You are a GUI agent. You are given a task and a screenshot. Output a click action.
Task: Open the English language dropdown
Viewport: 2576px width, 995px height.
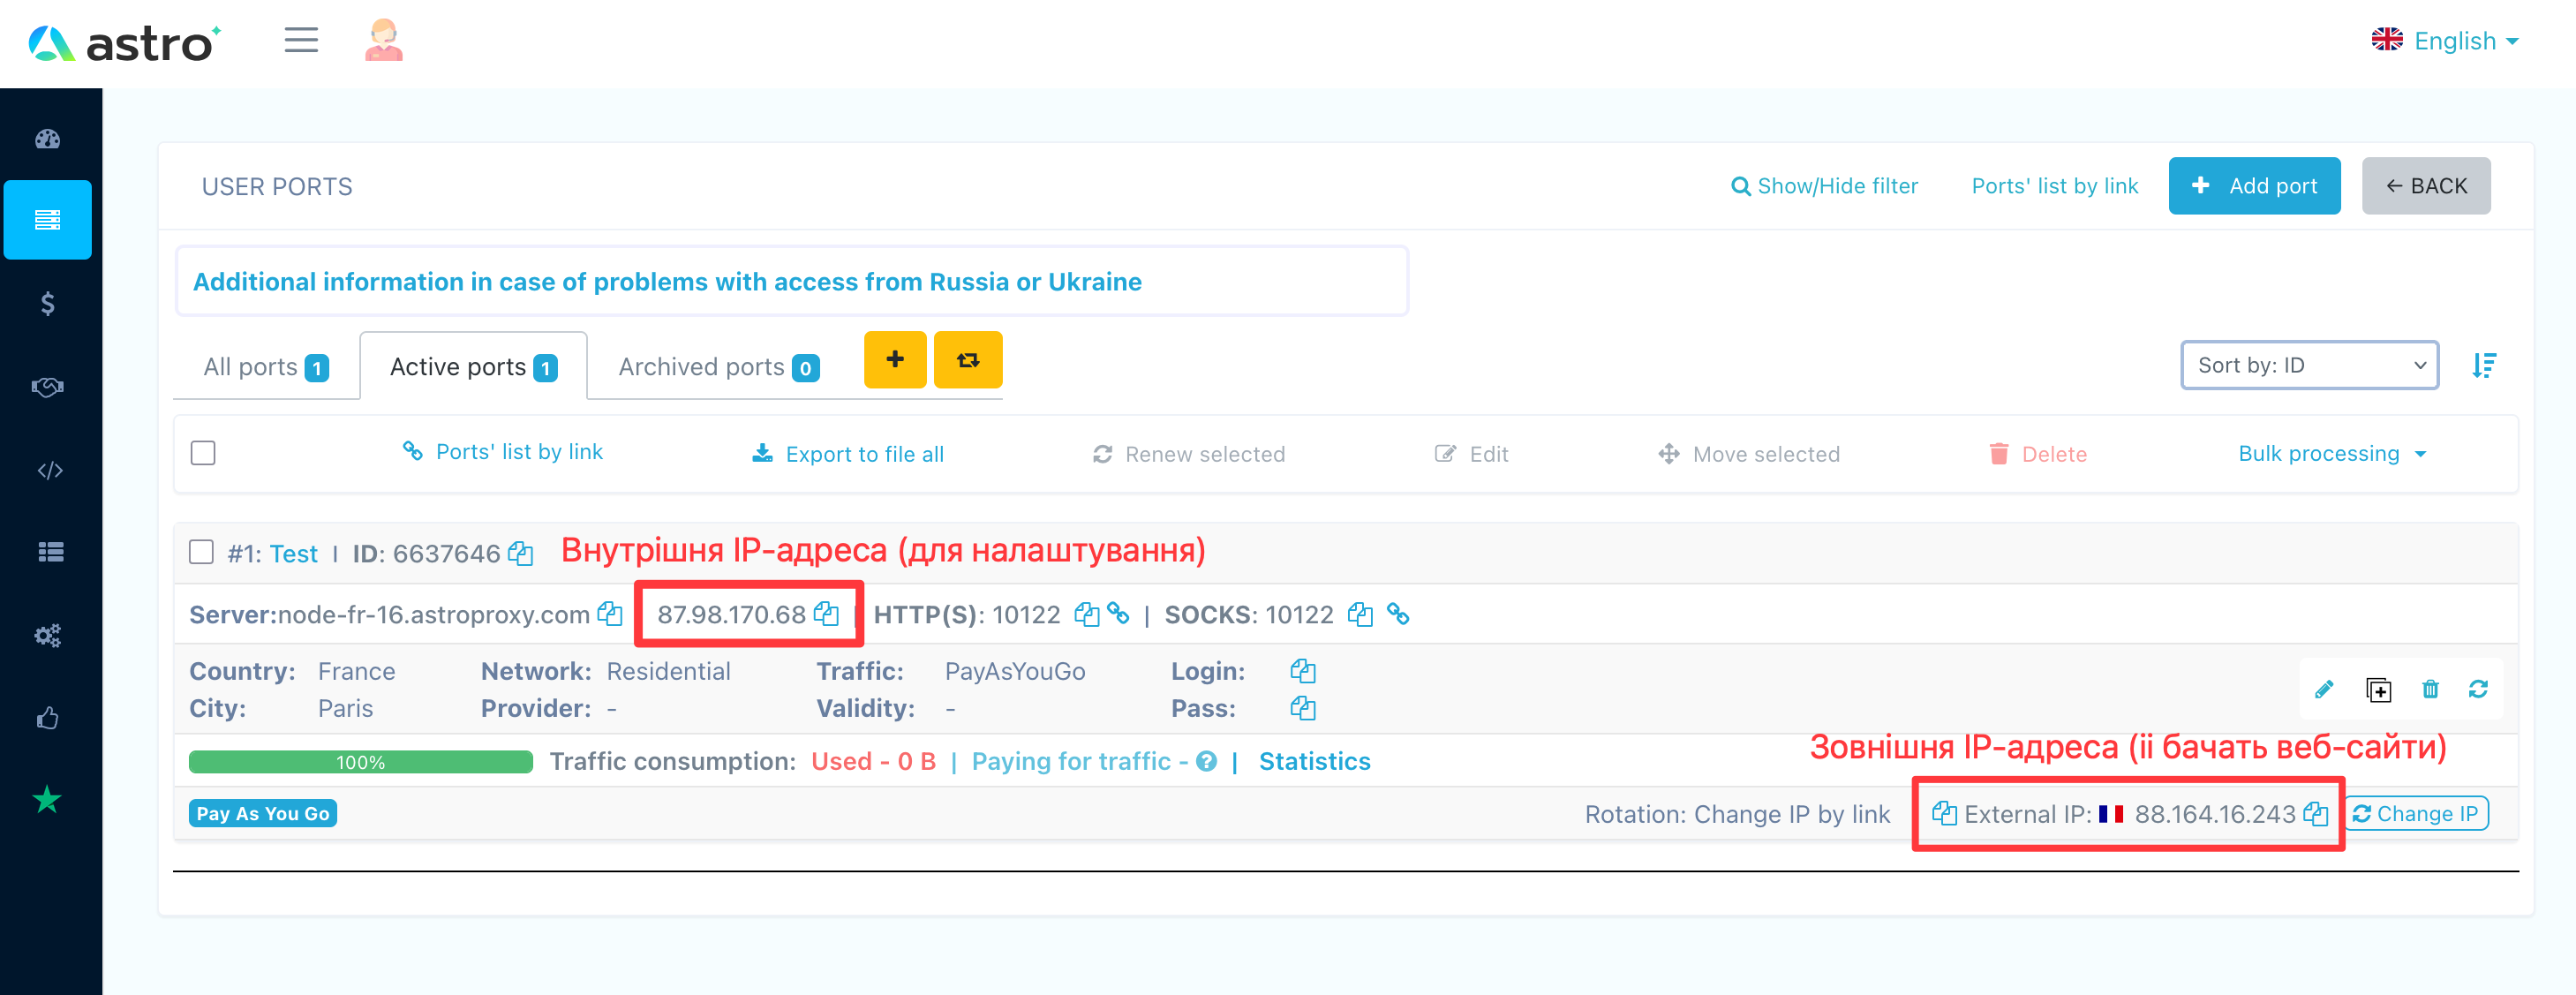pyautogui.click(x=2445, y=41)
